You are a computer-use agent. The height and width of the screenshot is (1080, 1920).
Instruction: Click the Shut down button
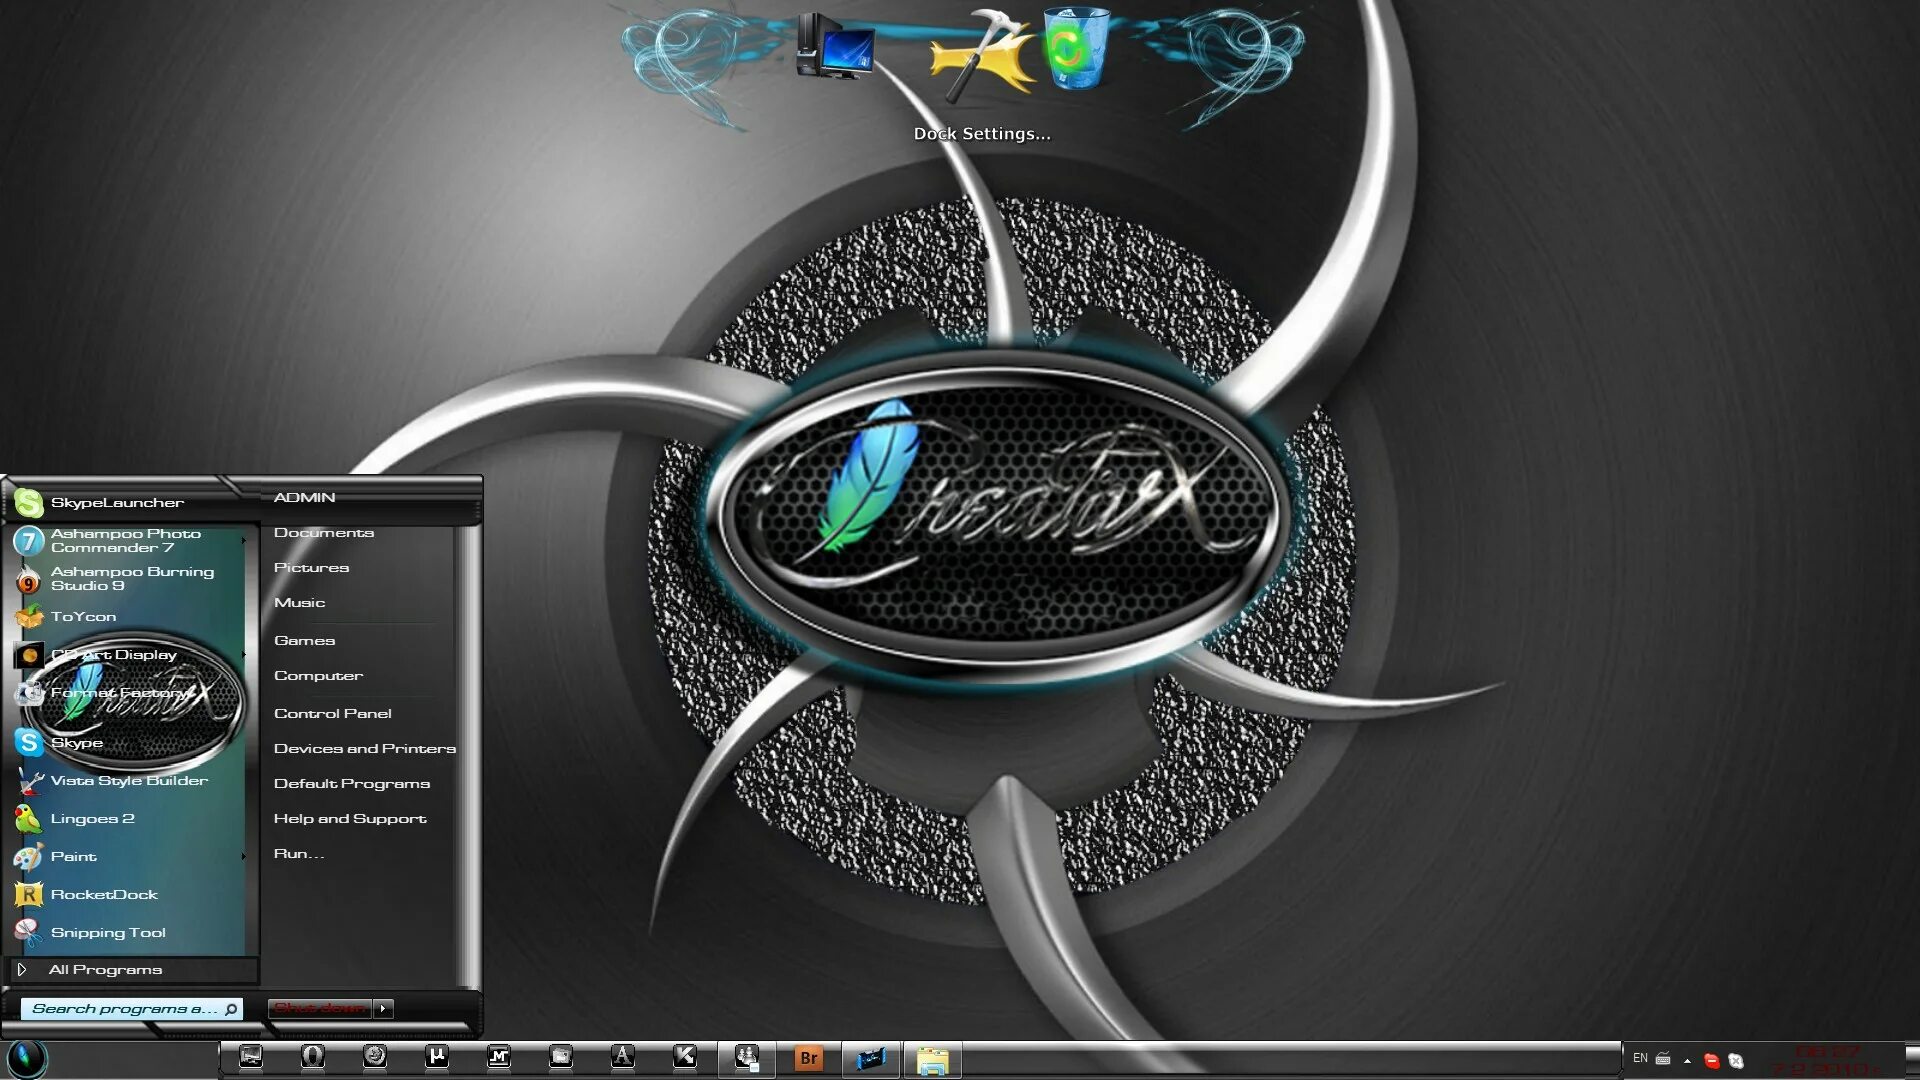point(320,1008)
